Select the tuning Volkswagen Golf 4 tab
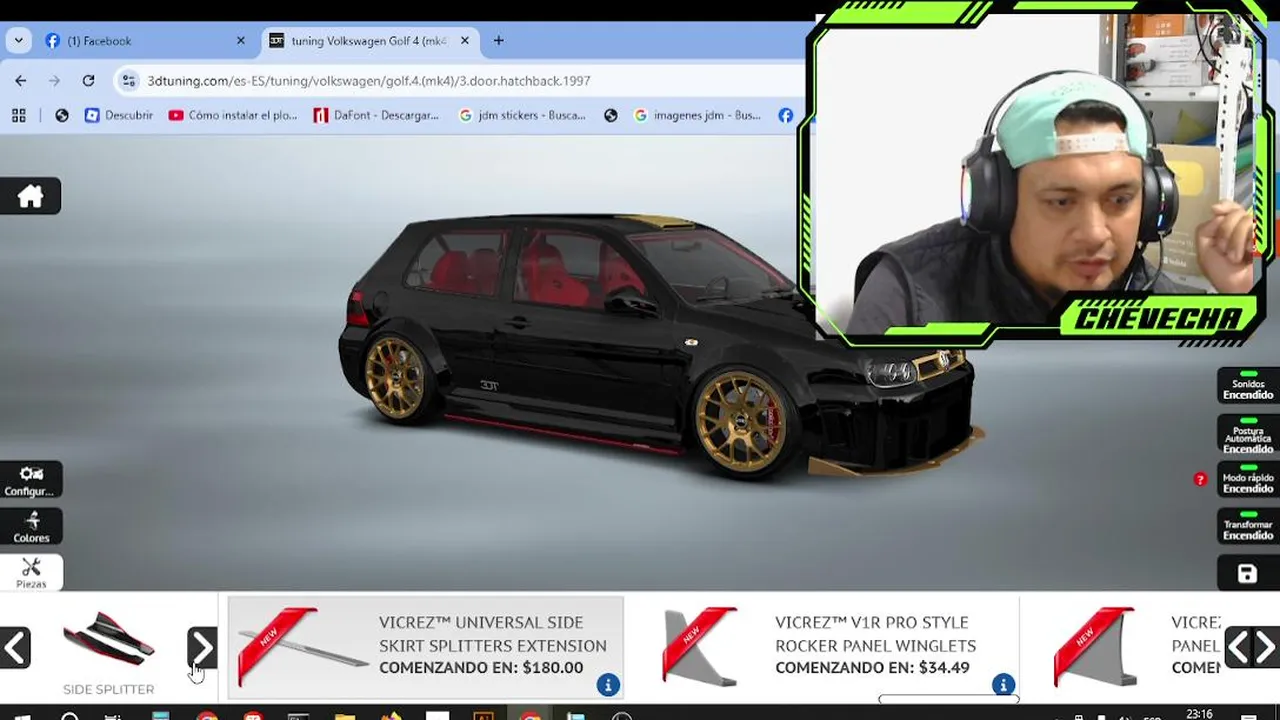This screenshot has width=1280, height=720. (x=369, y=41)
